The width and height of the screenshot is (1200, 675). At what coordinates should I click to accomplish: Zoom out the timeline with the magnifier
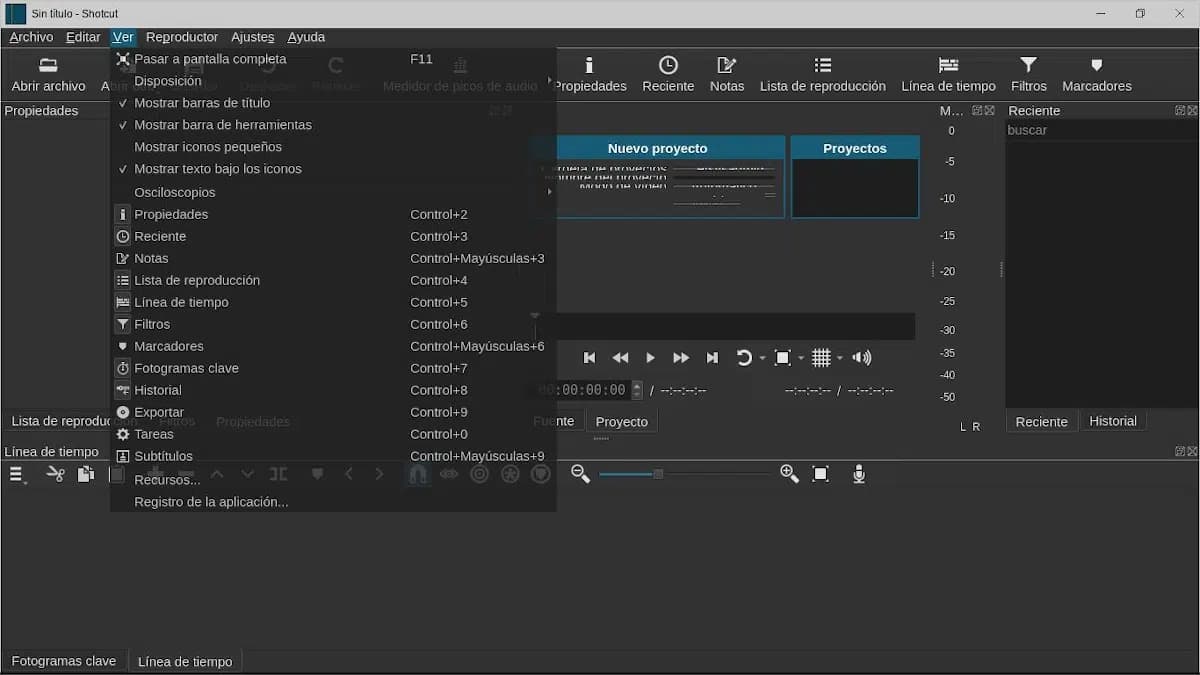point(580,474)
